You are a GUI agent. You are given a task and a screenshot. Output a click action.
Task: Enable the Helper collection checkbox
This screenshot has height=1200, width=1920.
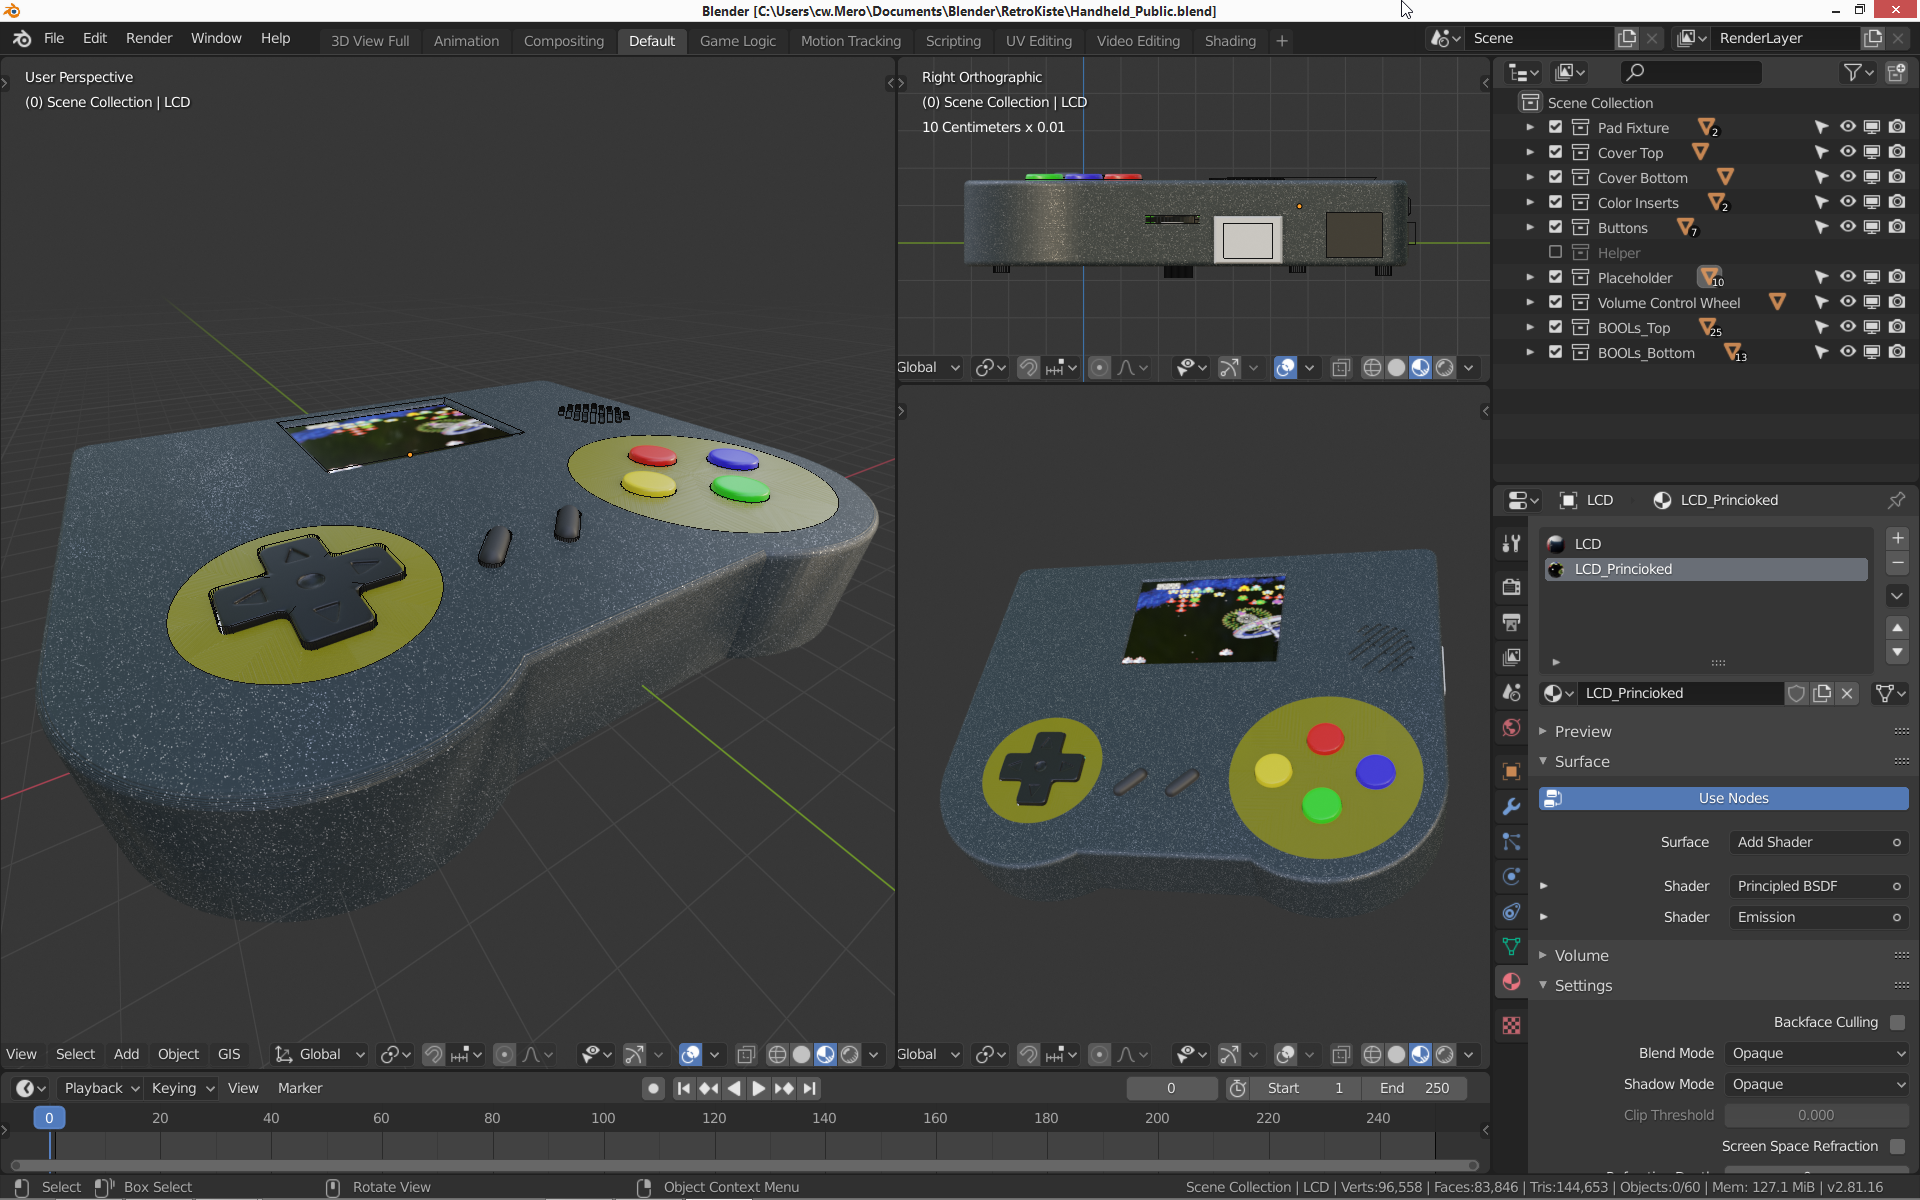point(1555,252)
